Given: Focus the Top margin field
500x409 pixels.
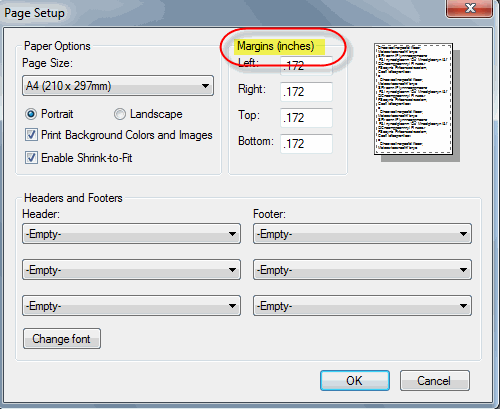Looking at the screenshot, I should click(x=306, y=118).
